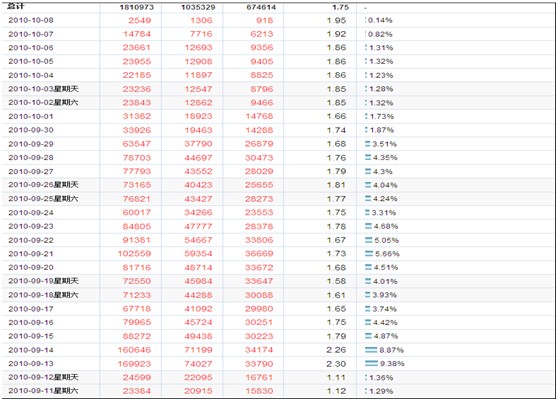The height and width of the screenshot is (401, 558).
Task: Click the 4.87% bar for 2010-09-15
Action: [368, 336]
